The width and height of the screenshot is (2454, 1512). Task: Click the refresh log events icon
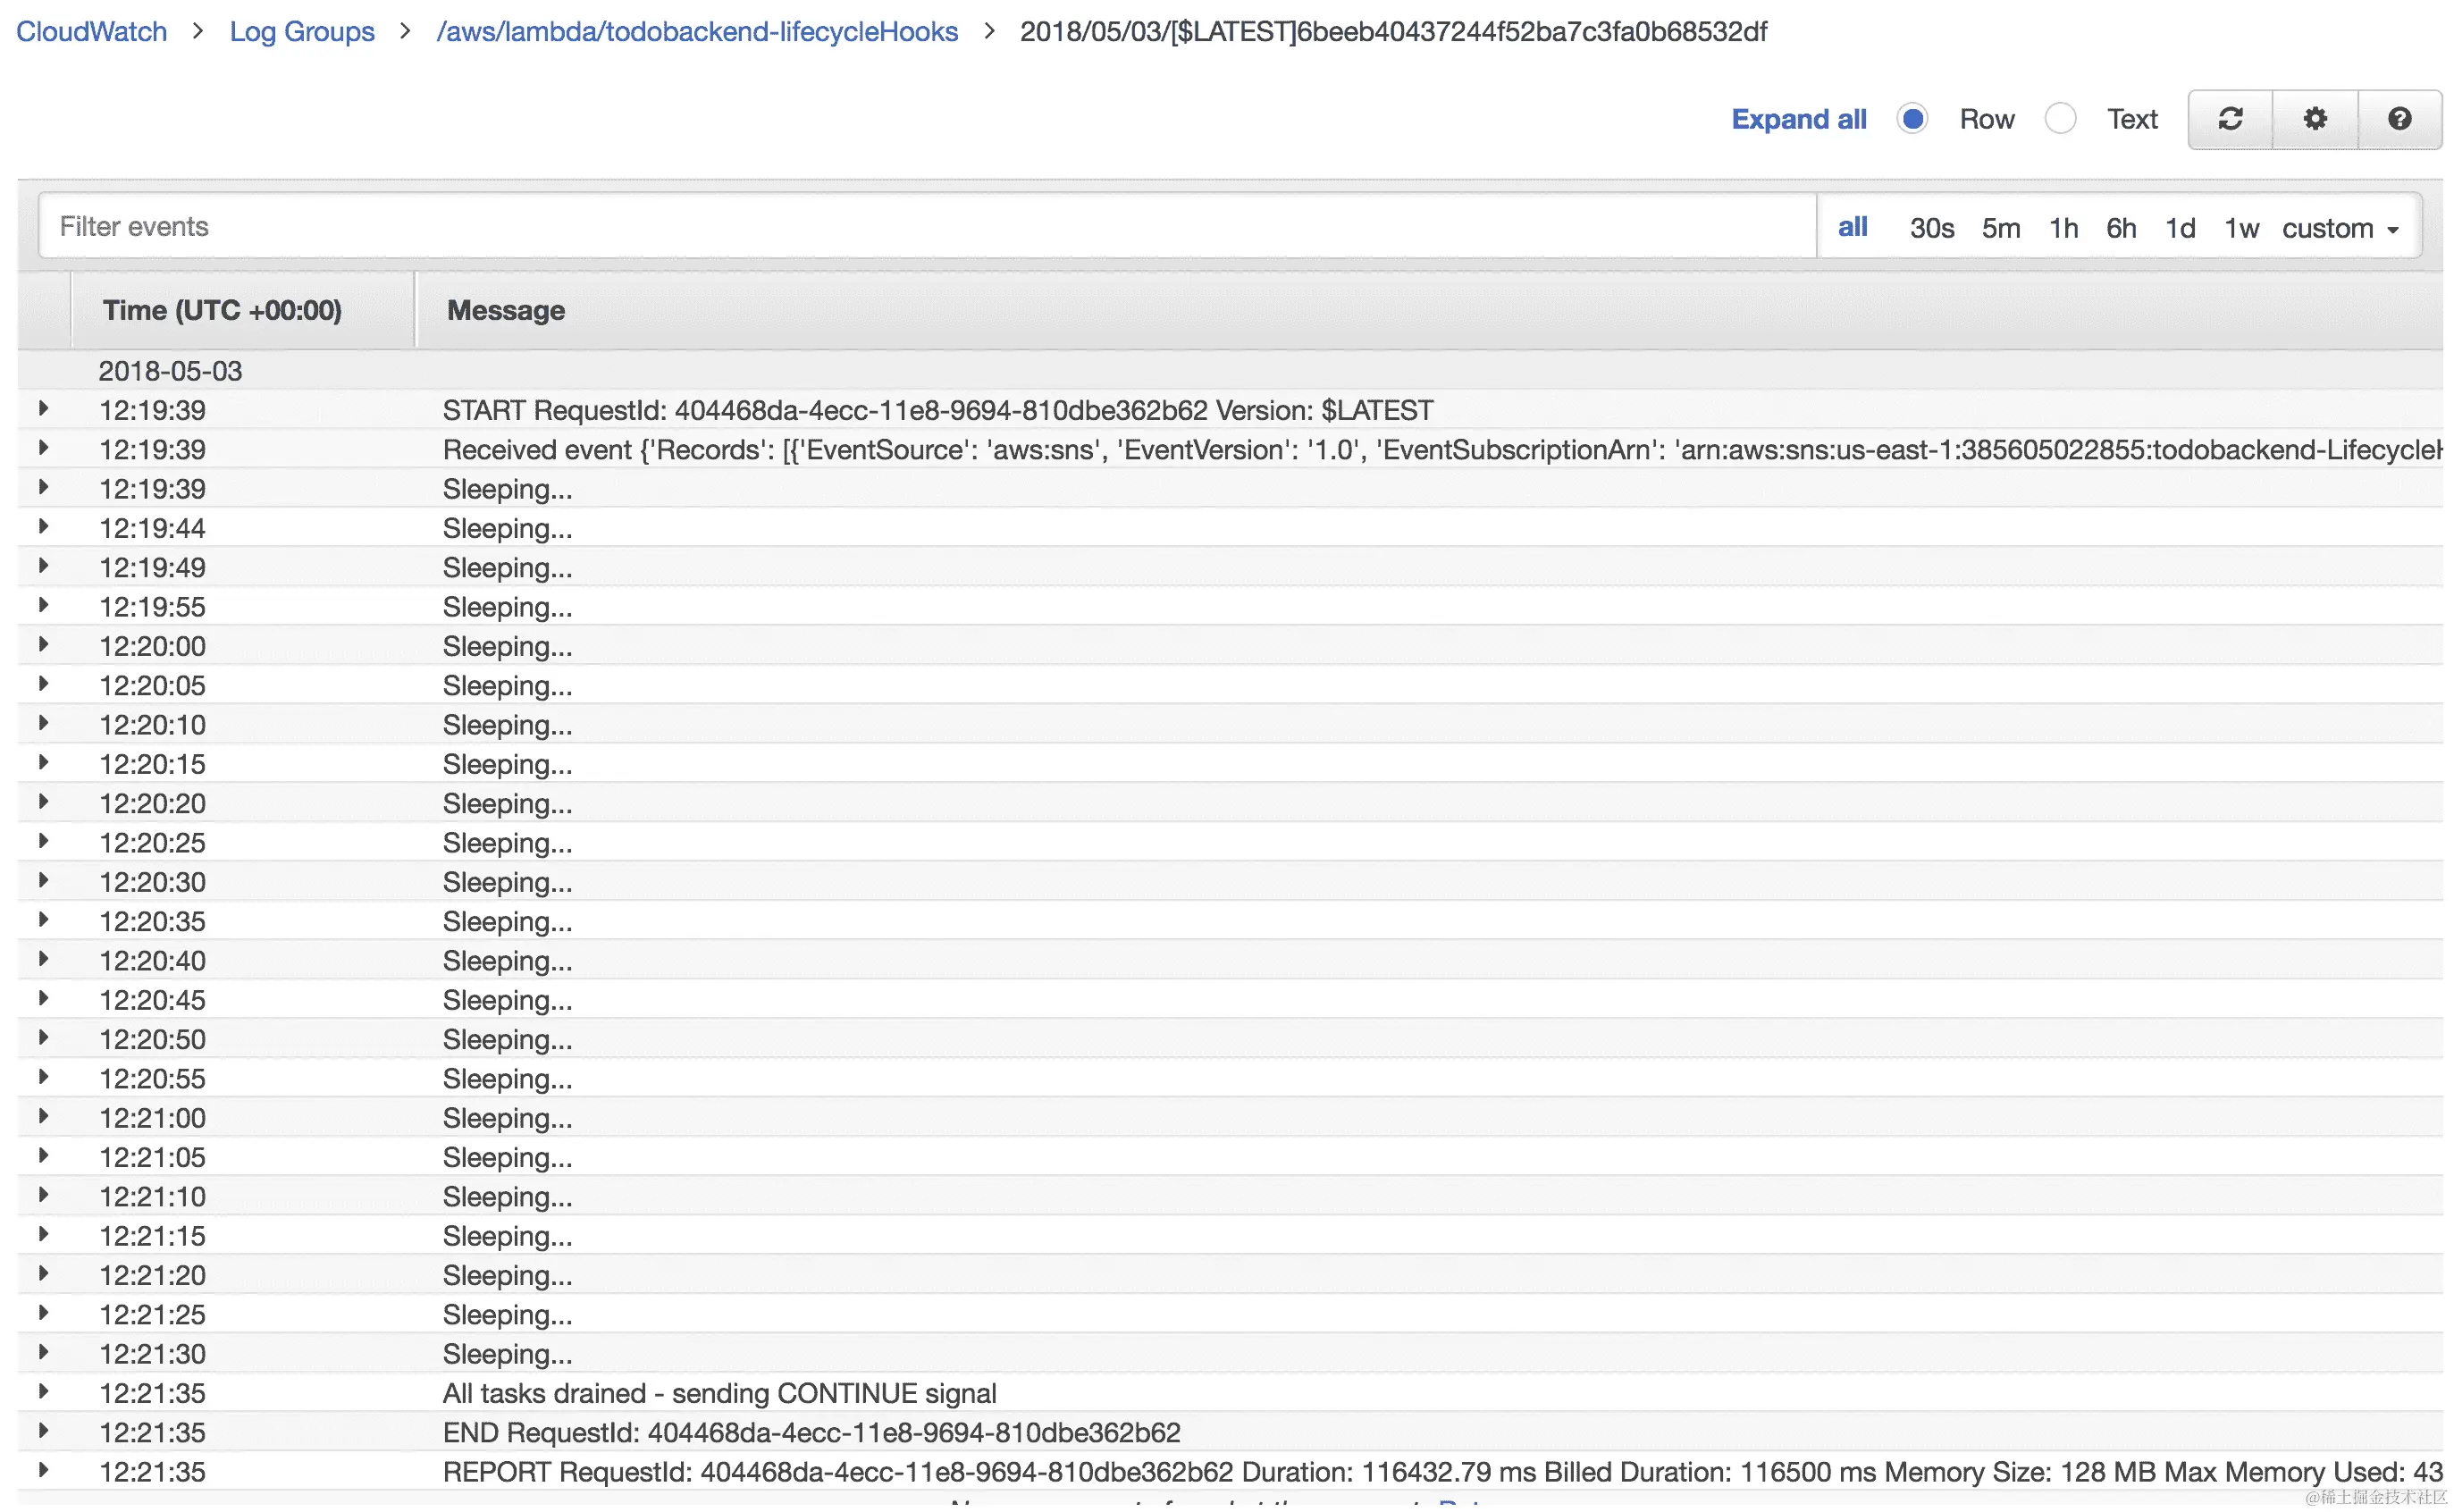pos(2230,119)
